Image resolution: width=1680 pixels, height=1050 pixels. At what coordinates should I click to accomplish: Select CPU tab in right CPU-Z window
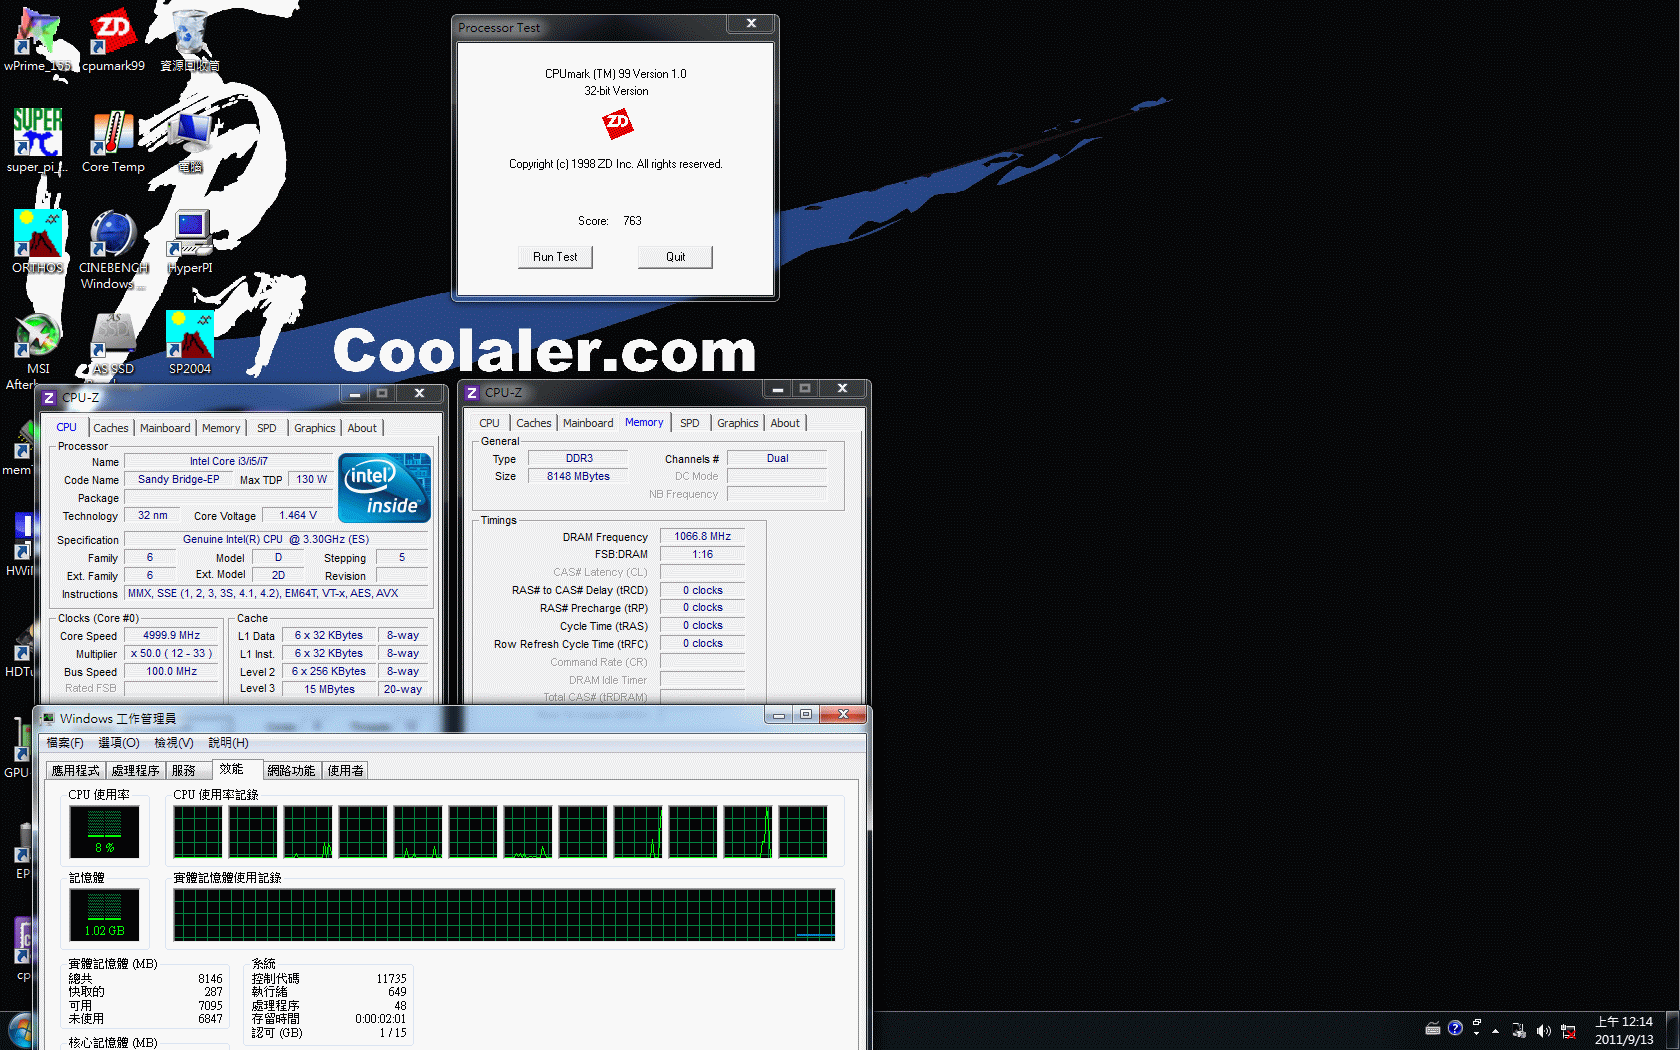489,423
